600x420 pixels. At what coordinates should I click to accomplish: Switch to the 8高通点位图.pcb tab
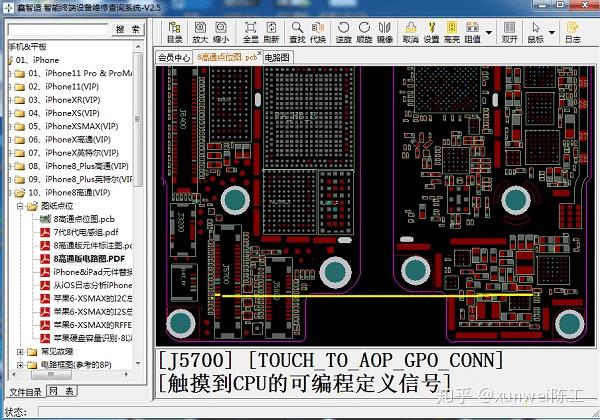point(227,57)
